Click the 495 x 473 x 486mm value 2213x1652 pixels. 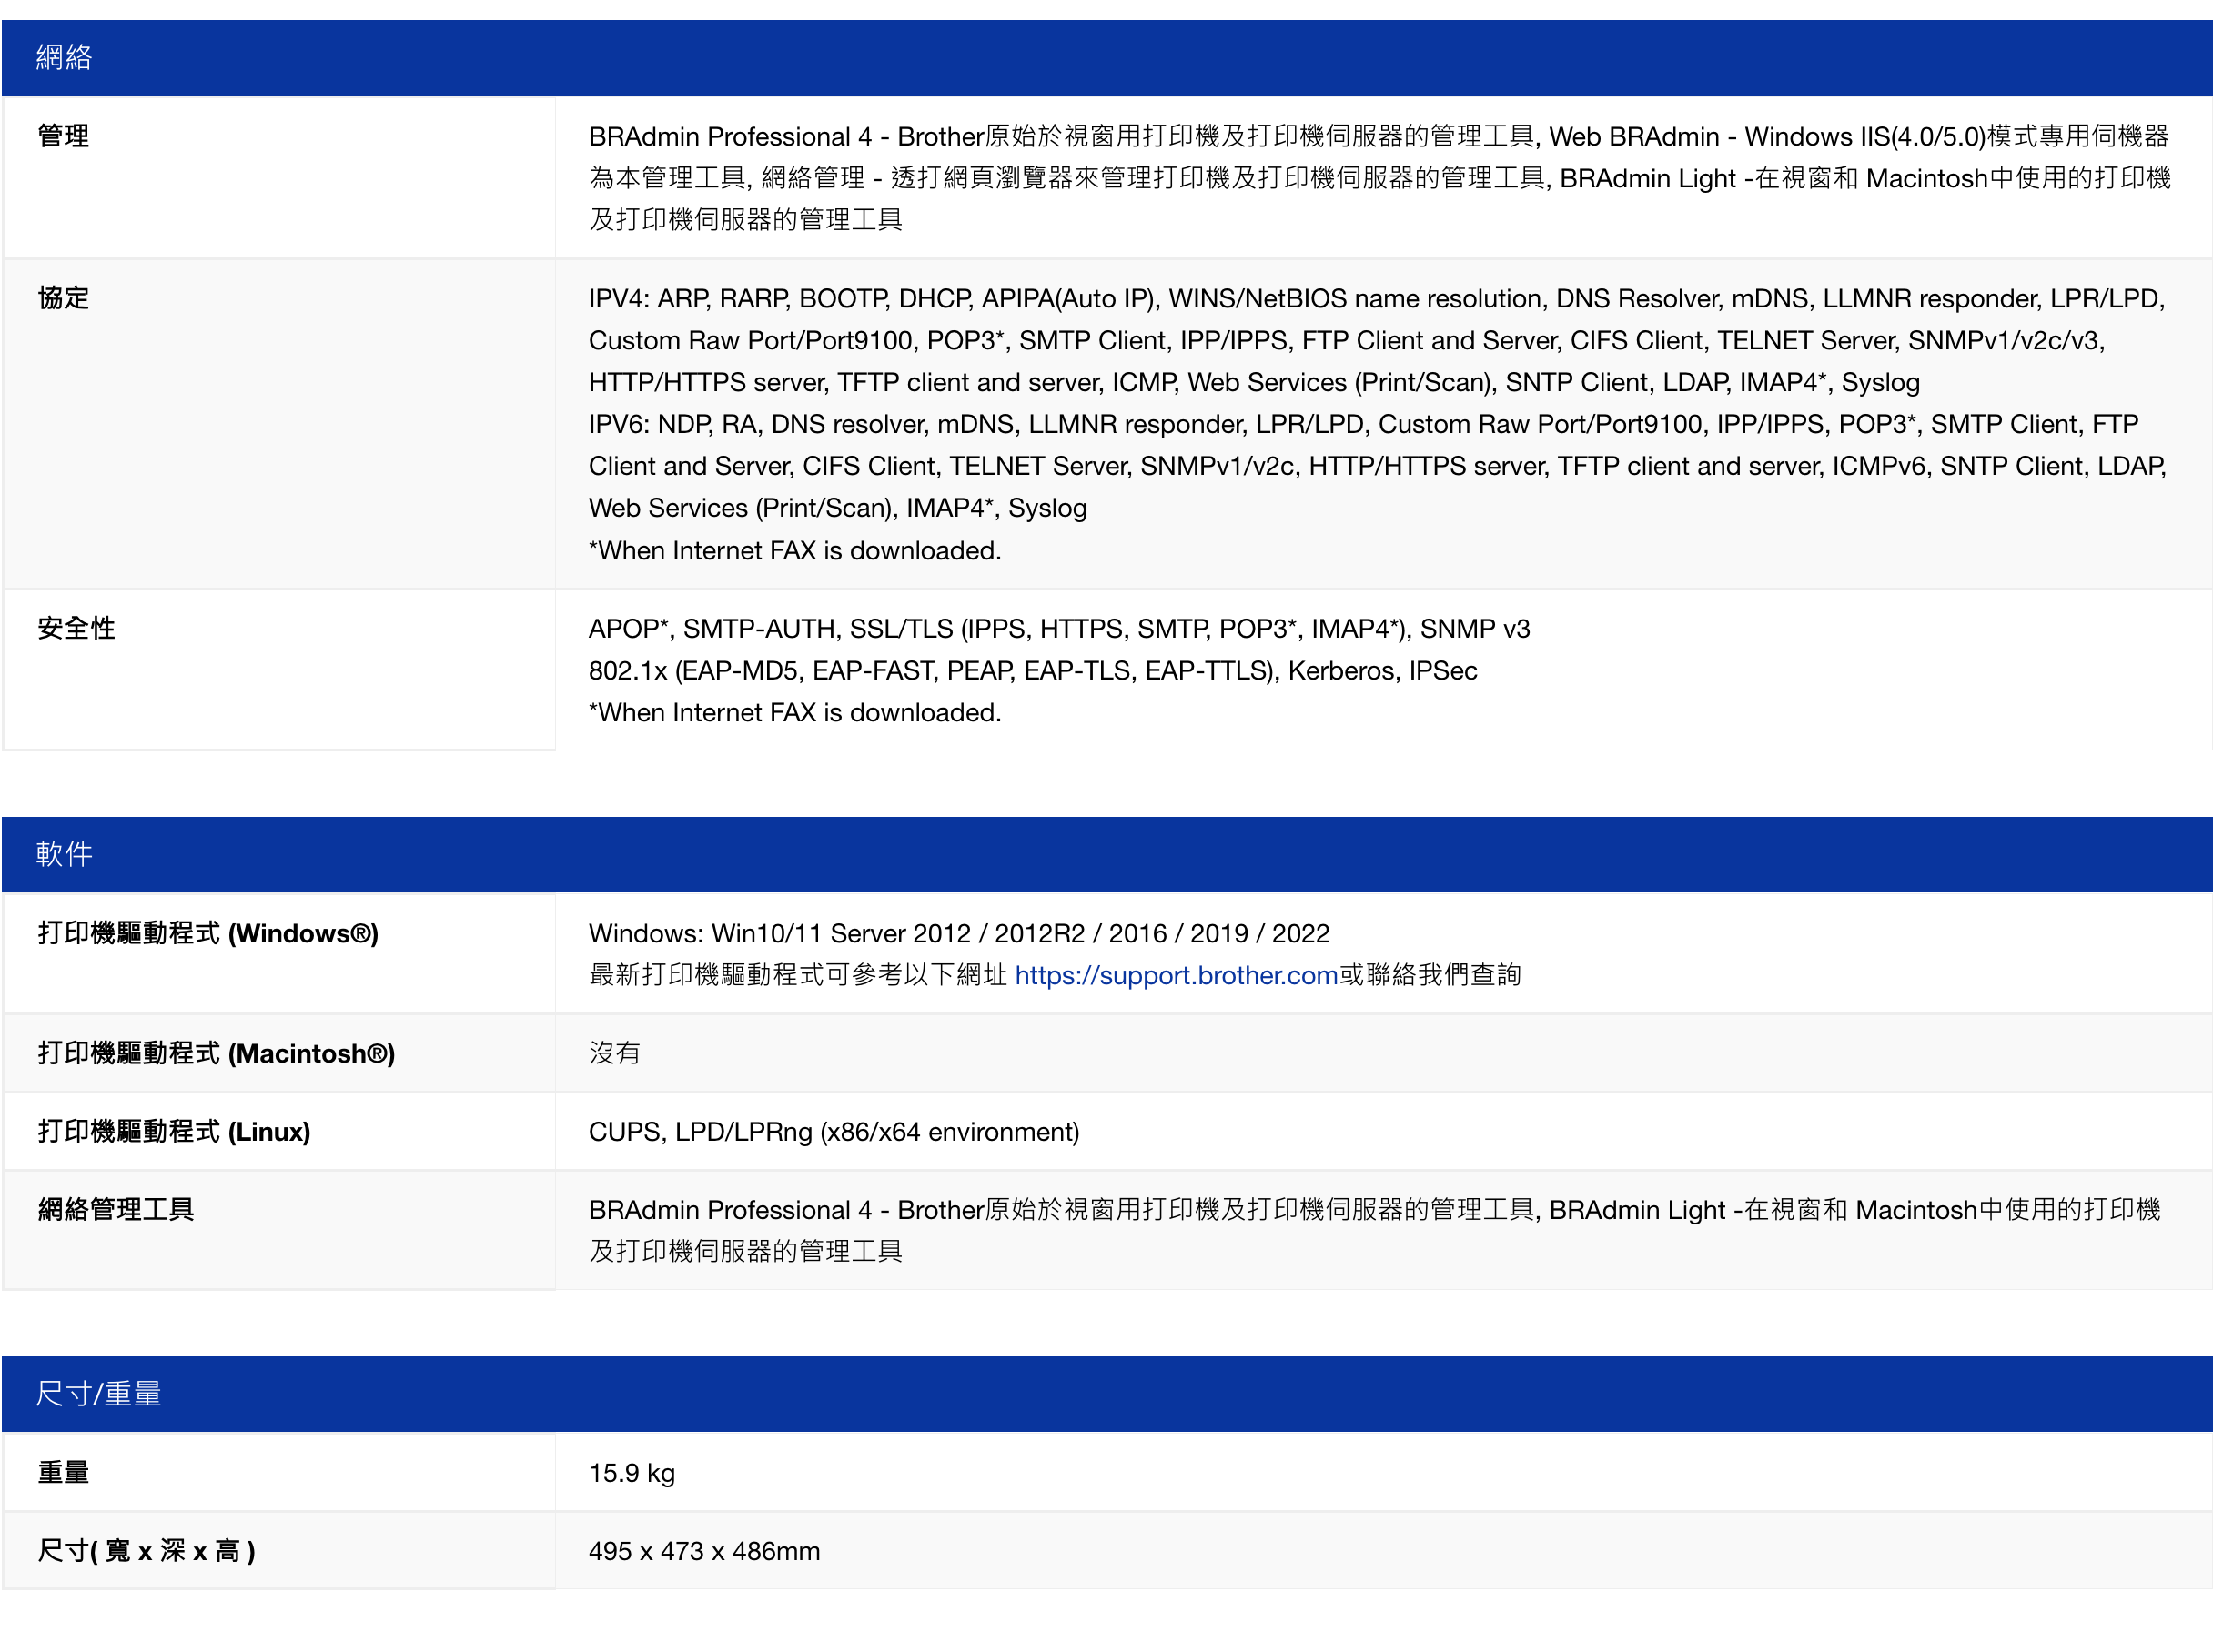click(703, 1550)
